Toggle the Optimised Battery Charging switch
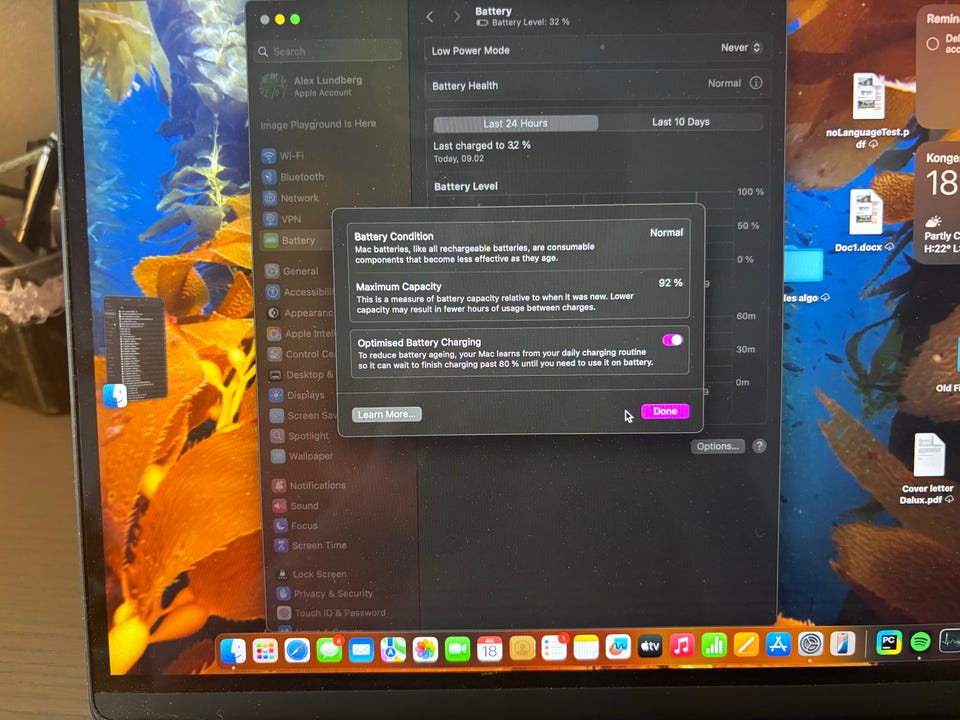 (672, 340)
